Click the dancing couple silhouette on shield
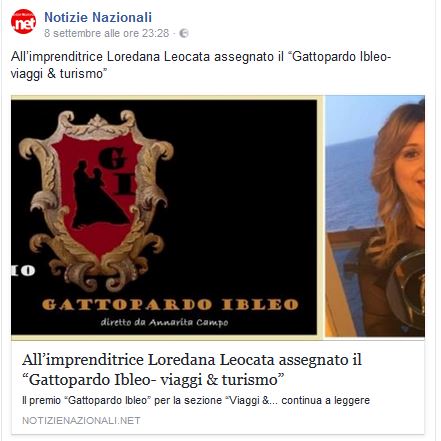The height and width of the screenshot is (441, 441). 97,196
